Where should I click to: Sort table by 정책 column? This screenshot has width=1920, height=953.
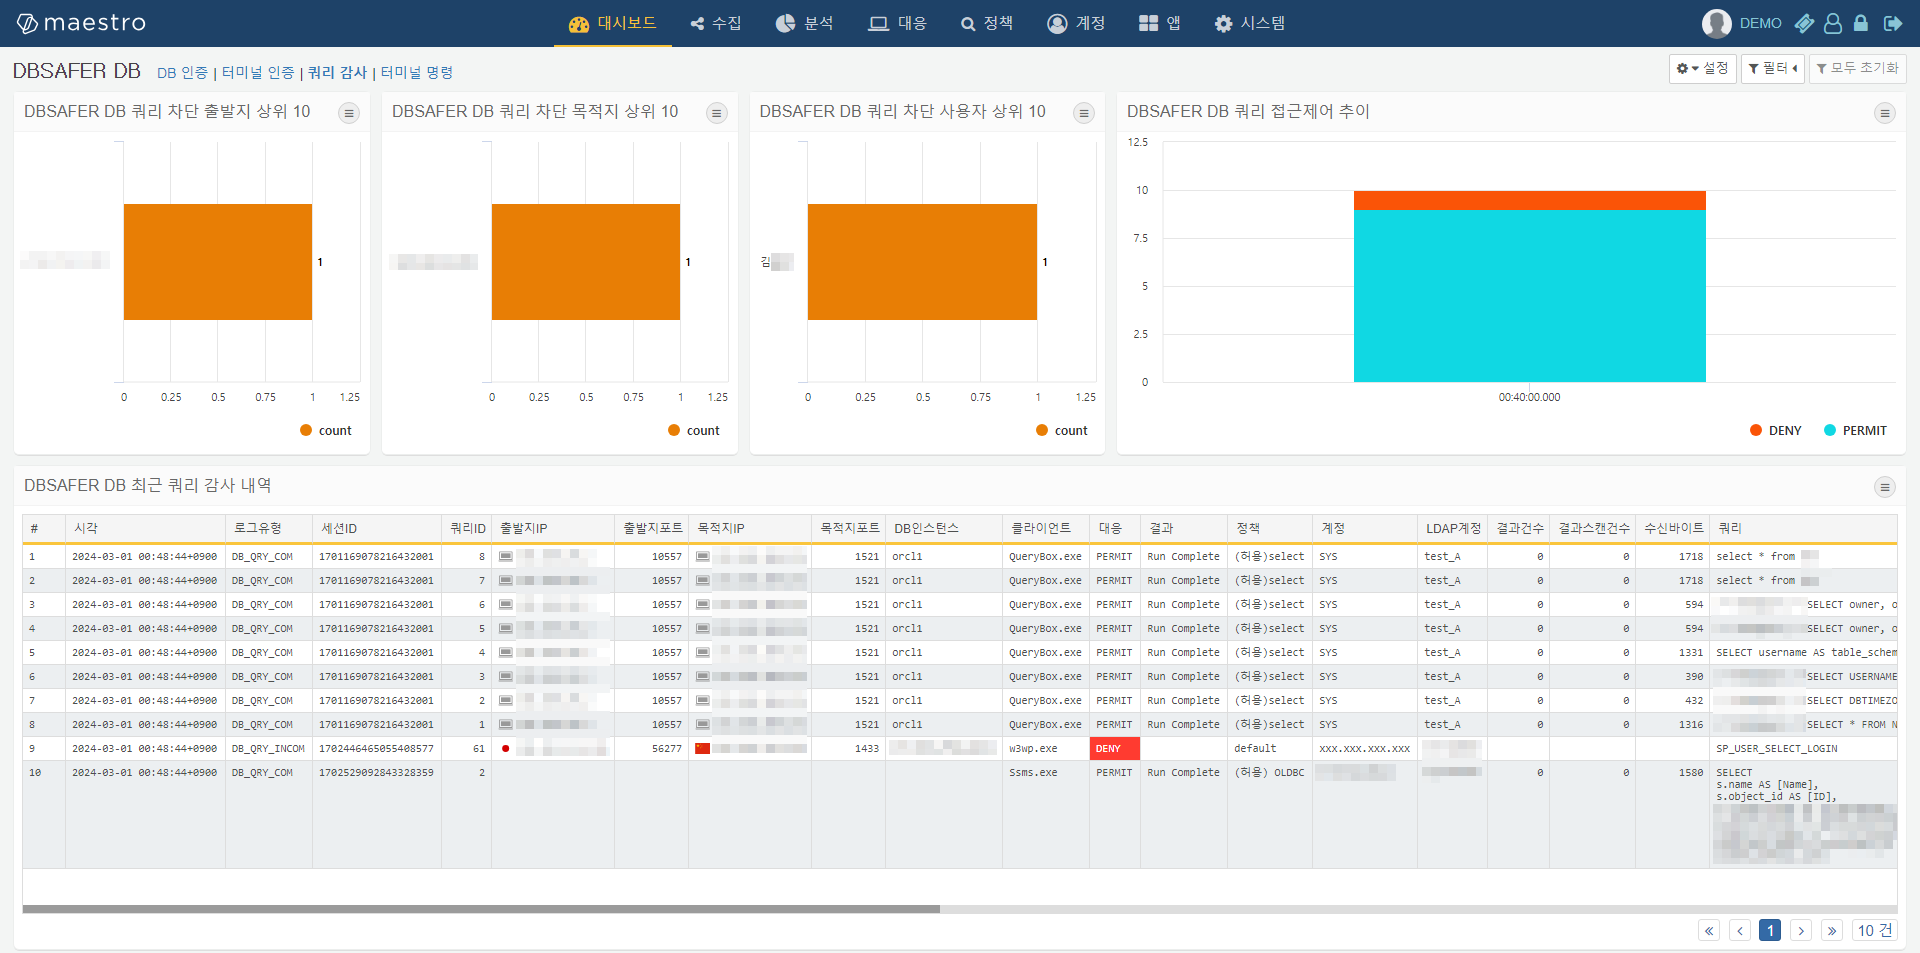pyautogui.click(x=1270, y=528)
